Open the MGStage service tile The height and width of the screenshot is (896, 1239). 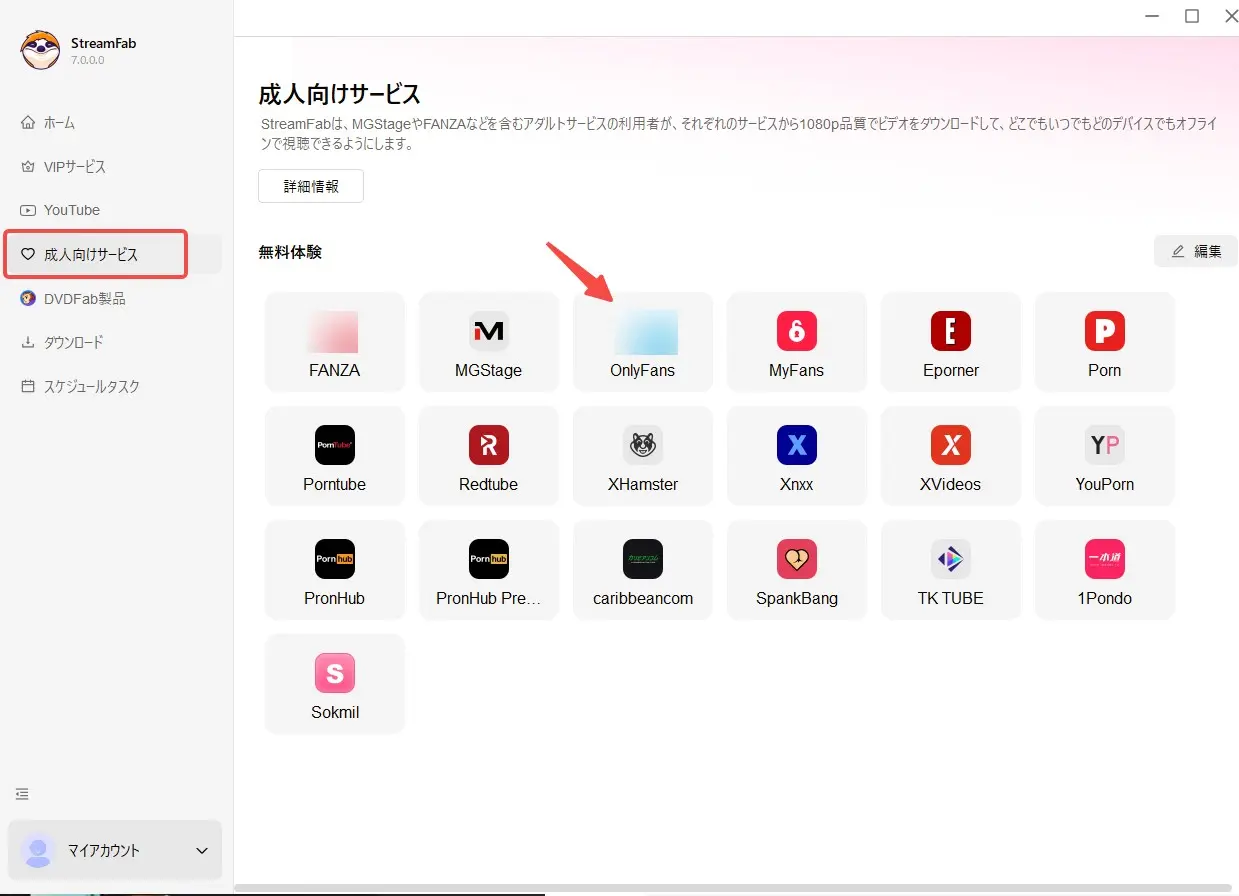click(489, 342)
